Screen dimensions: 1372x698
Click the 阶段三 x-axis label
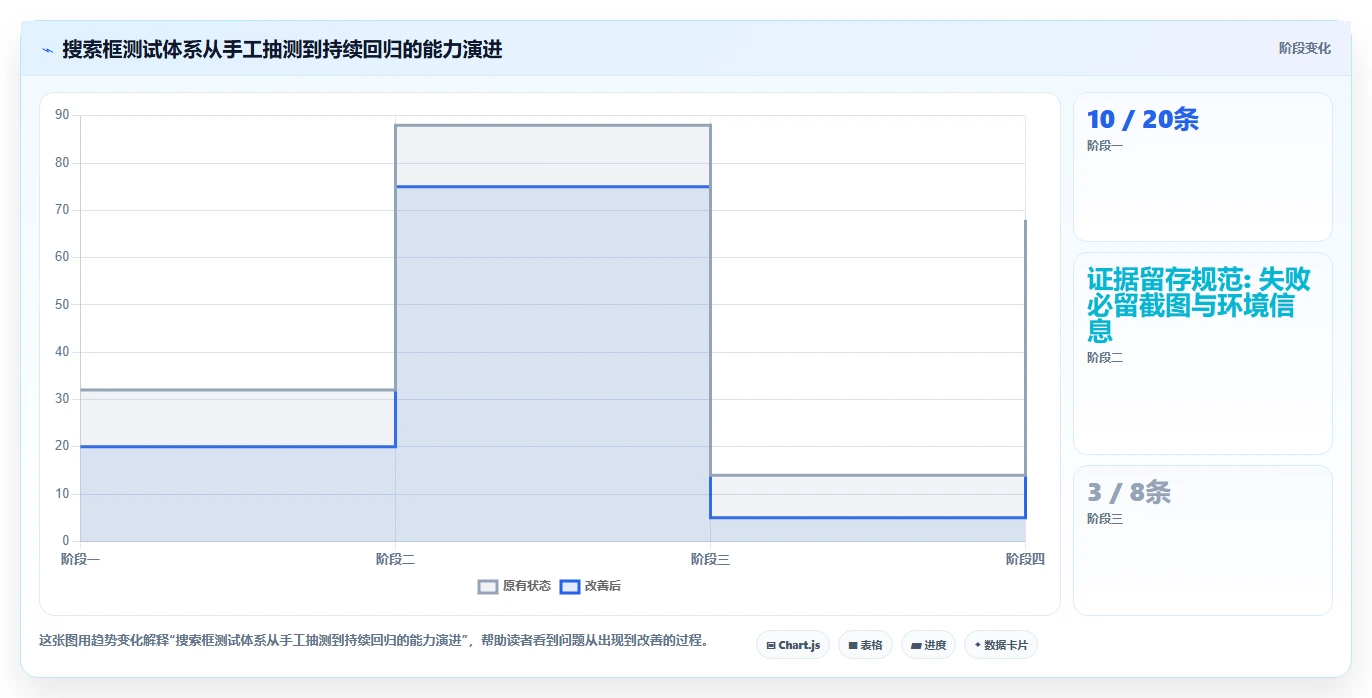(710, 559)
